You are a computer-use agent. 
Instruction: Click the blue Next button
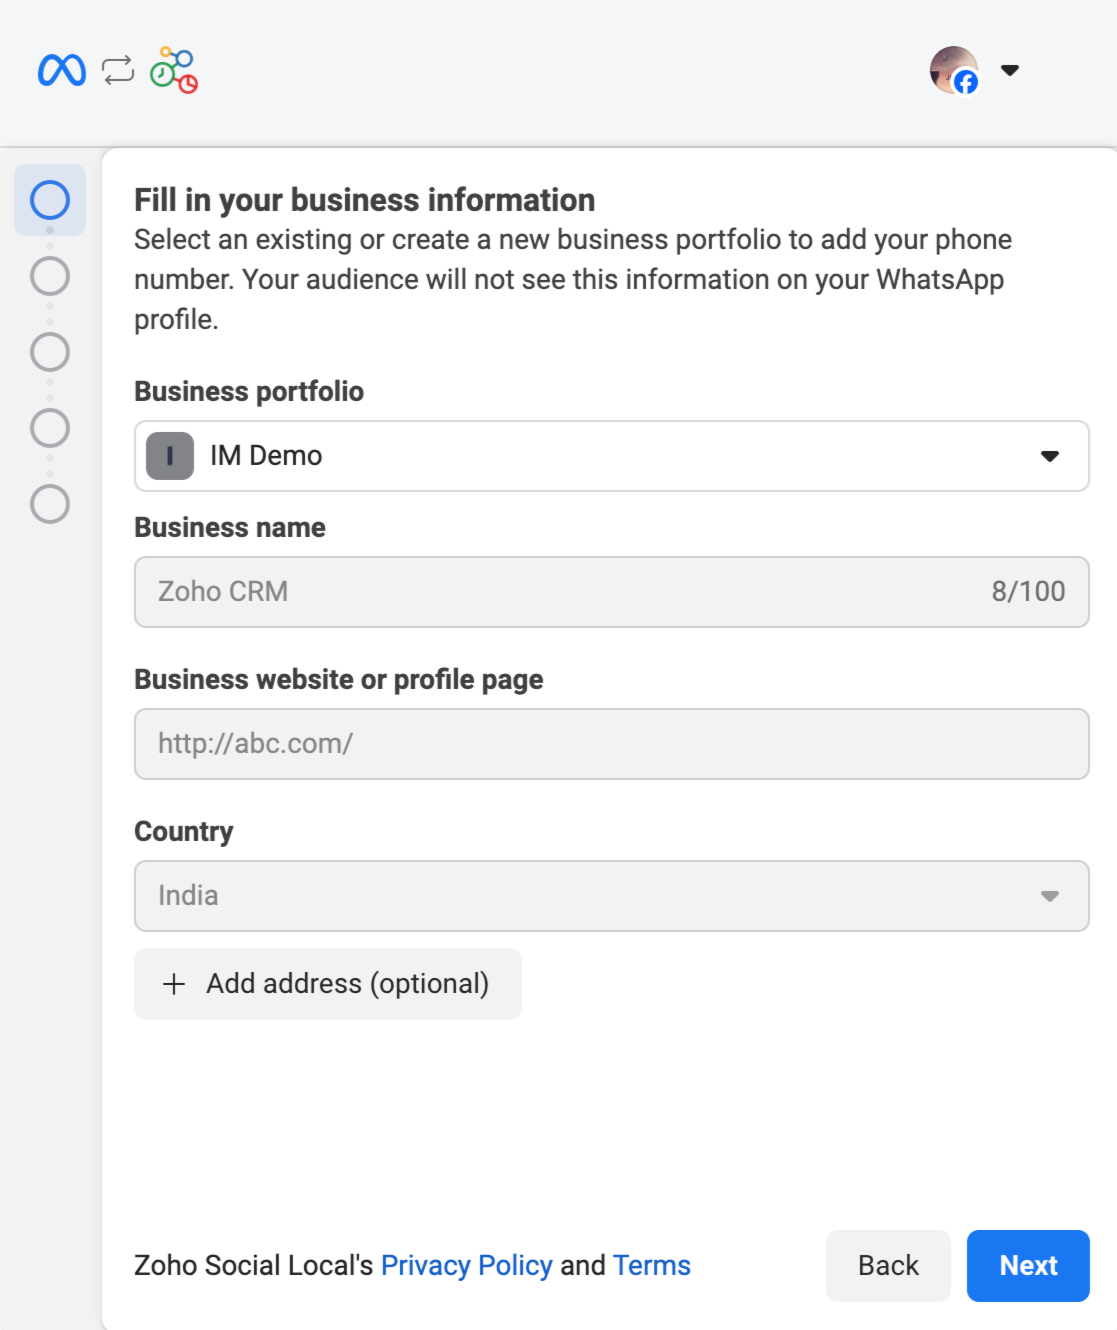point(1028,1266)
